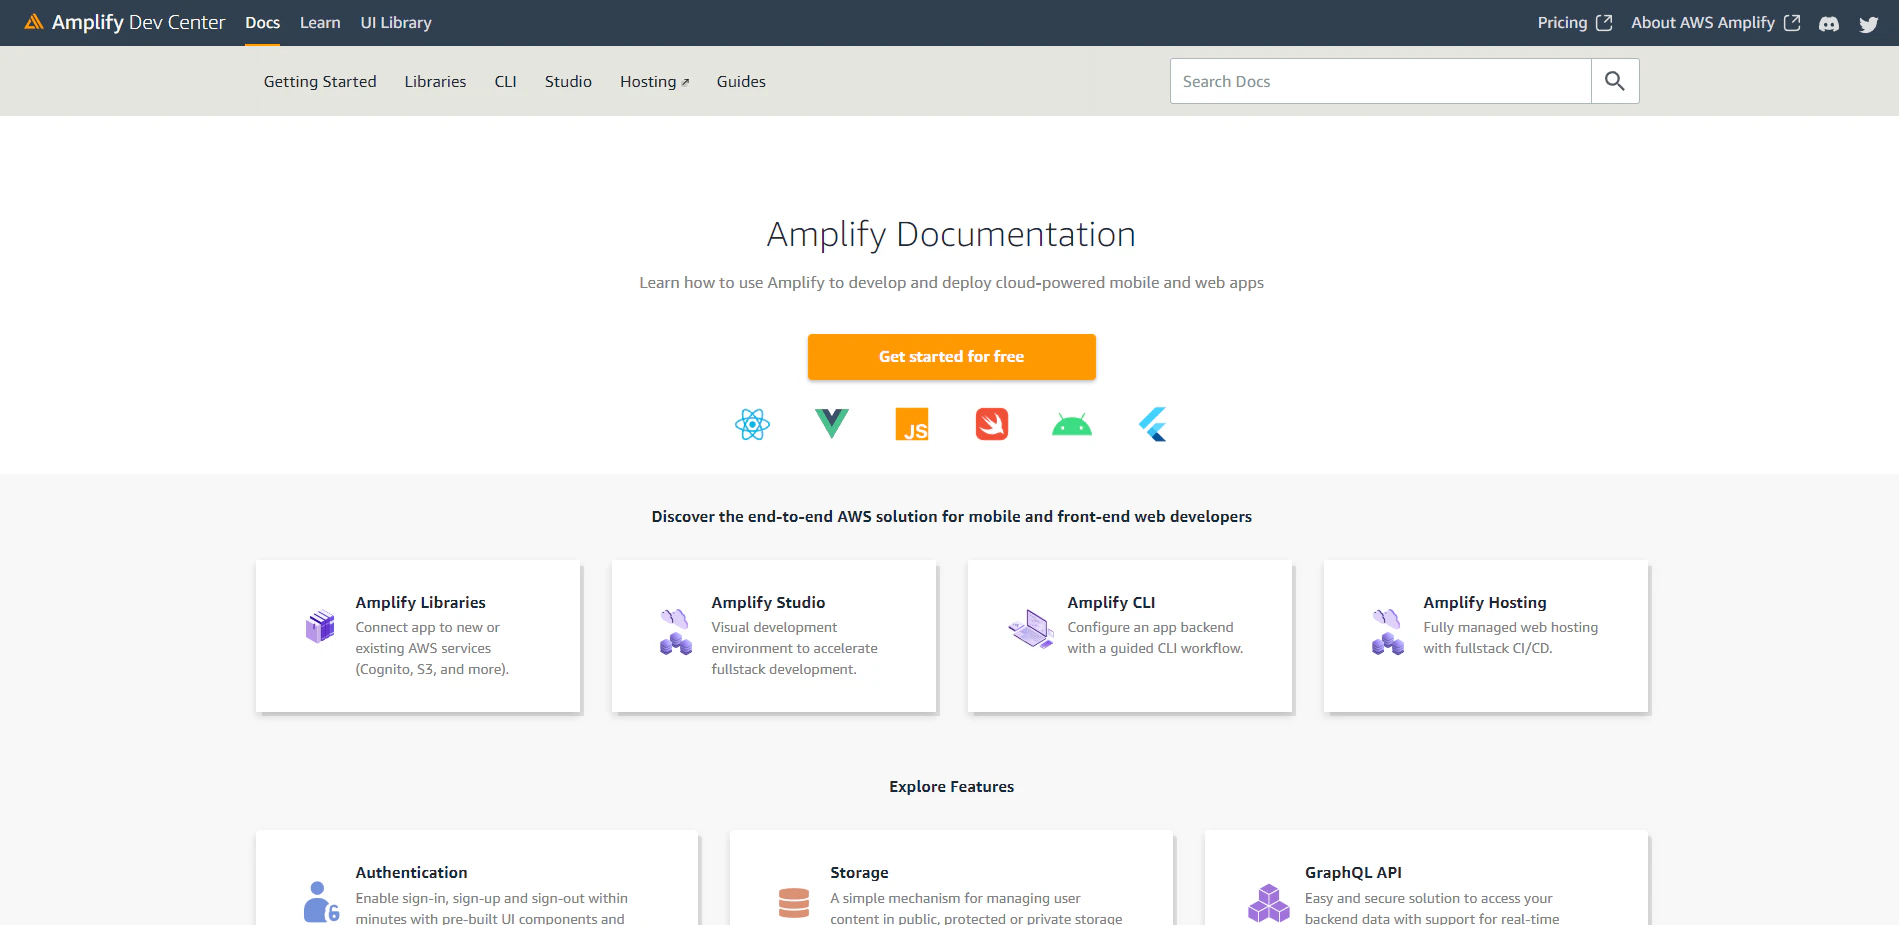Click the Amplify Libraries card icon
Viewport: 1899px width, 925px height.
(320, 626)
